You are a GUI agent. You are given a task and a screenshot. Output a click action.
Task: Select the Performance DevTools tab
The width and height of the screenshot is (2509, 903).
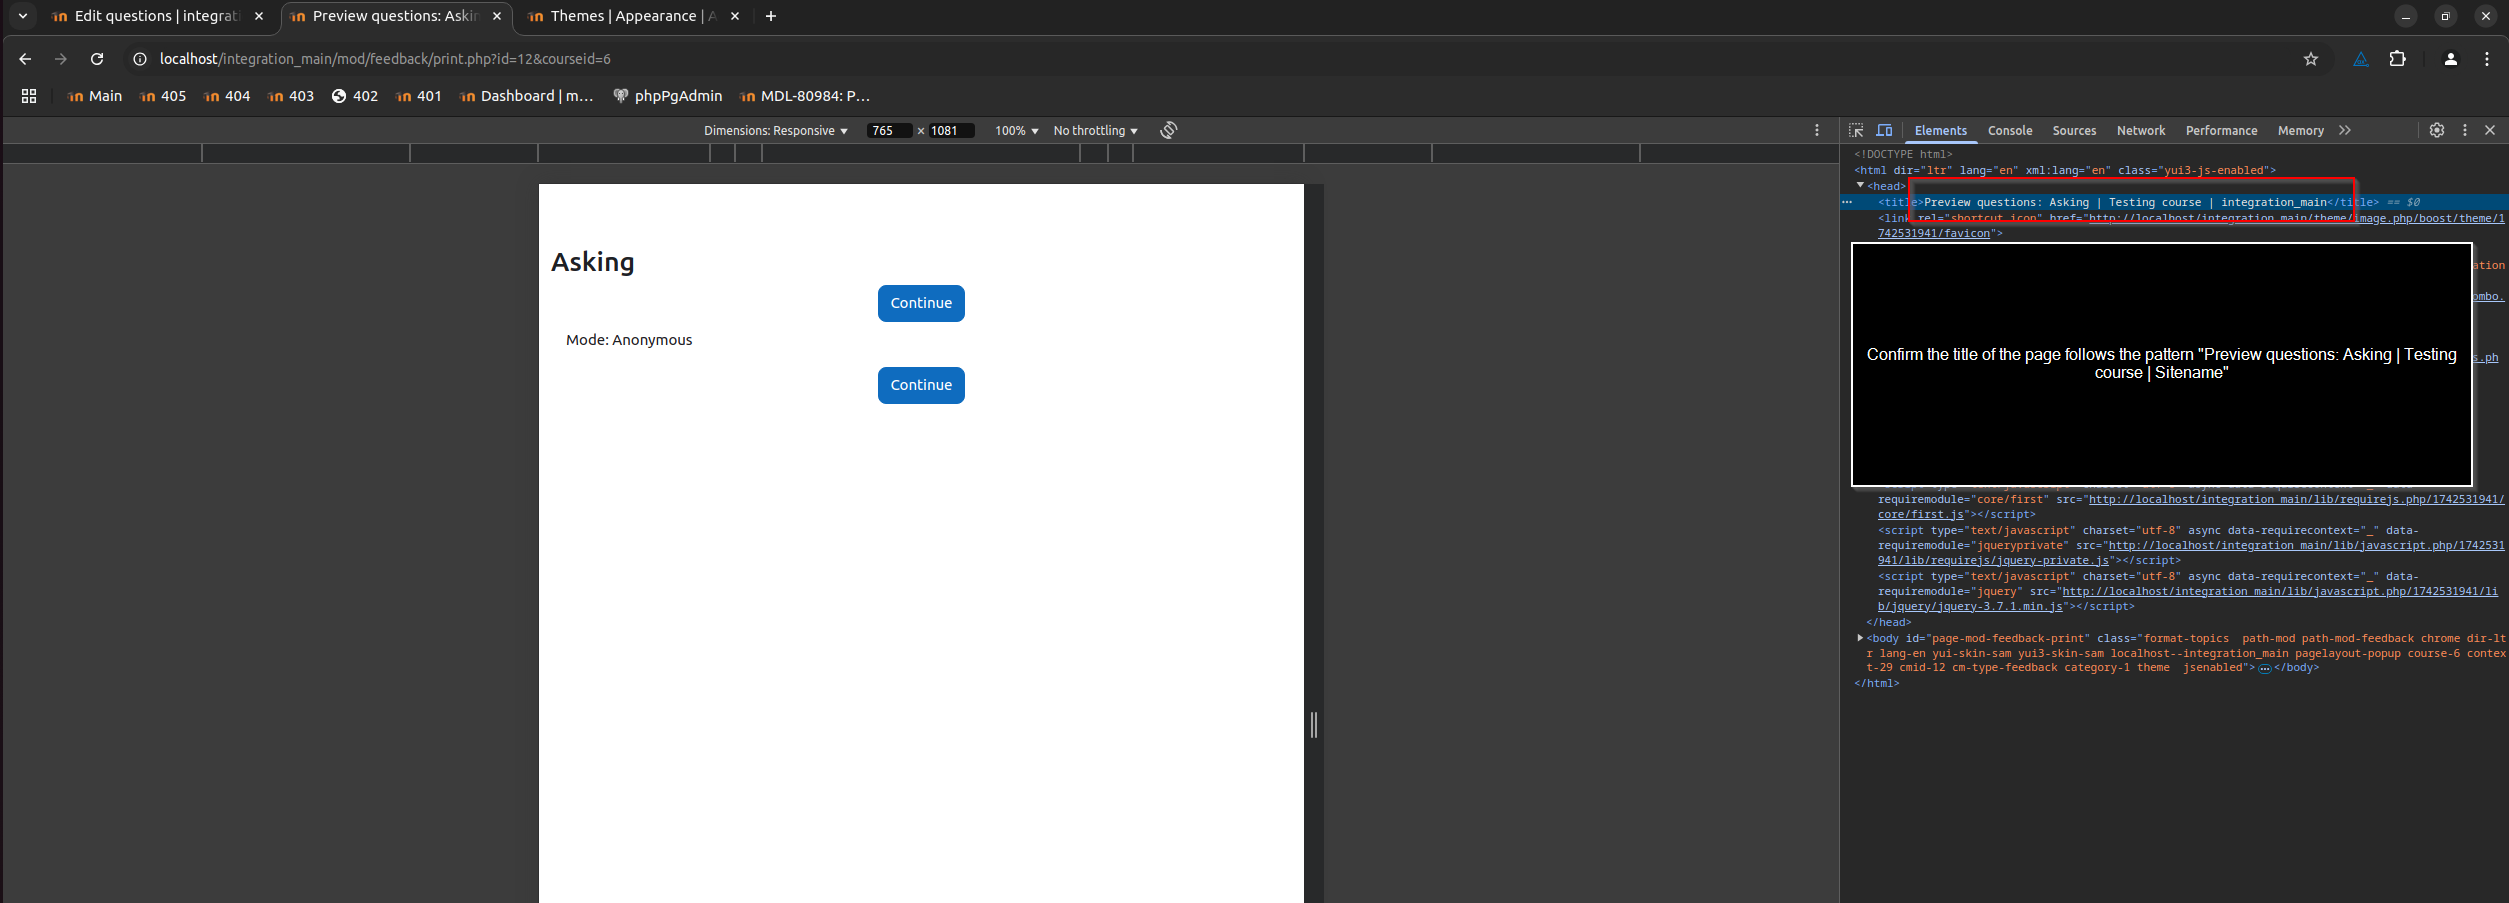point(2221,131)
